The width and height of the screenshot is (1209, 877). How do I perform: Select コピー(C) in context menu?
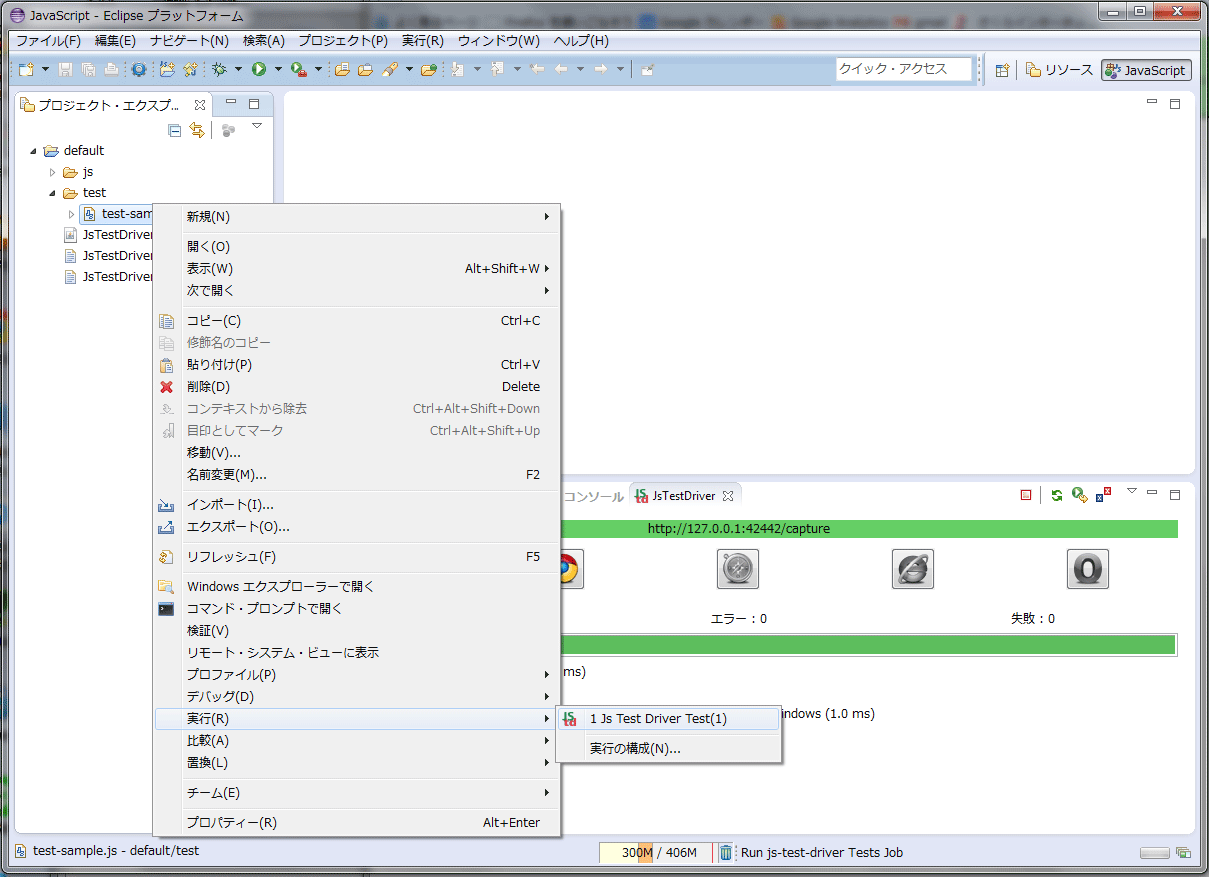(356, 321)
